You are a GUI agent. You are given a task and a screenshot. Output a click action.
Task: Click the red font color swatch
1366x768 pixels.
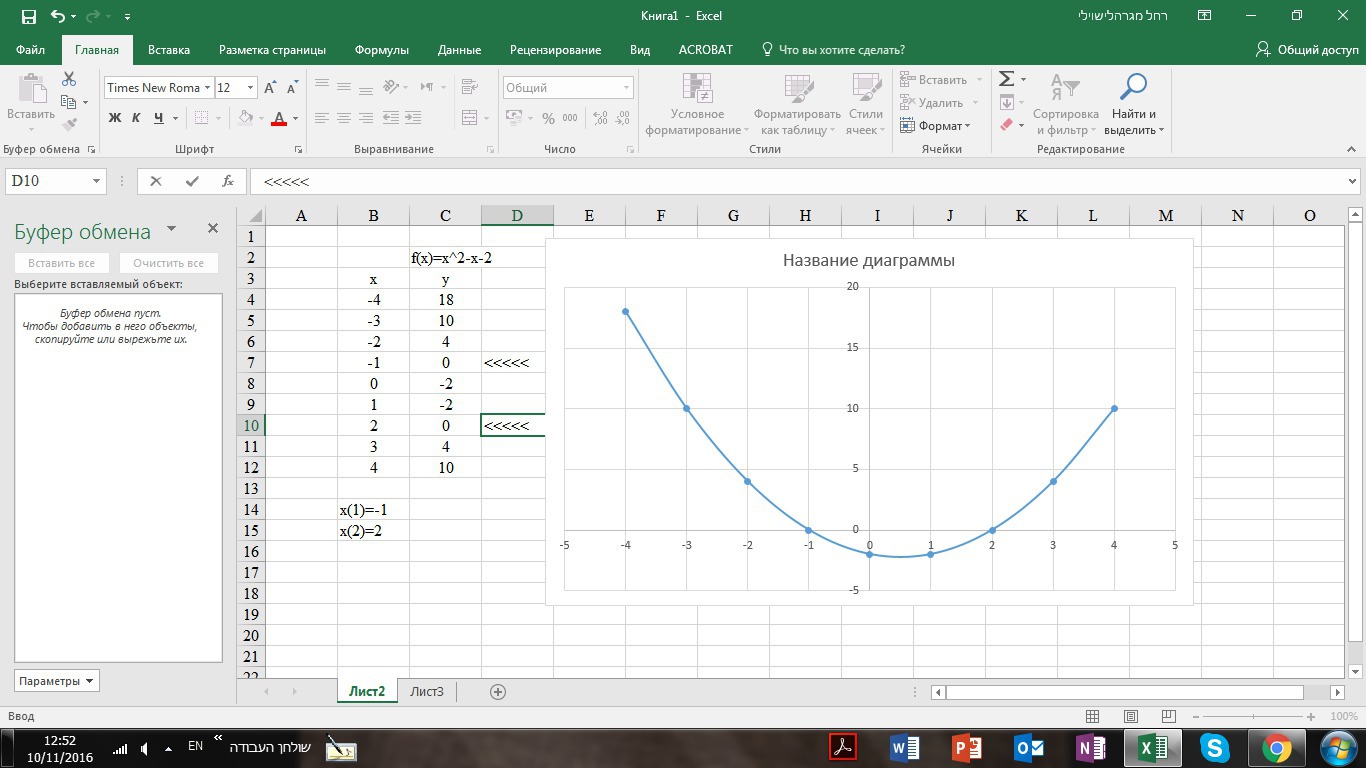point(279,119)
